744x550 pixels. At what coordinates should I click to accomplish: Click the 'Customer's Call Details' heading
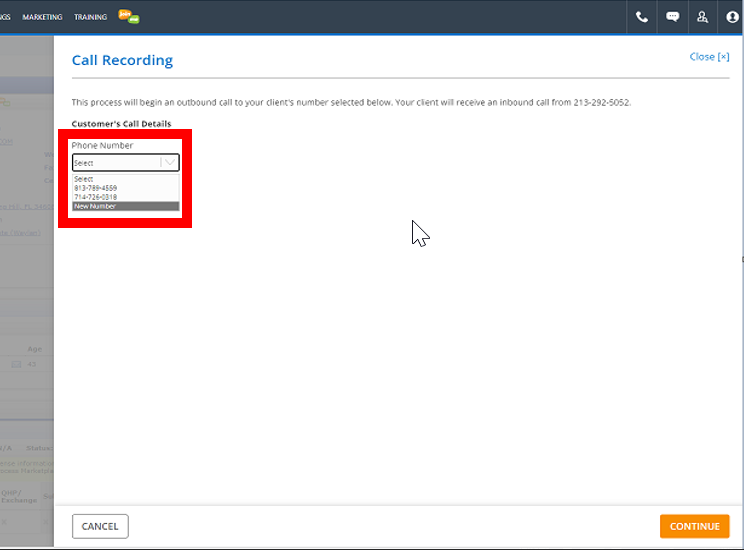click(x=121, y=124)
